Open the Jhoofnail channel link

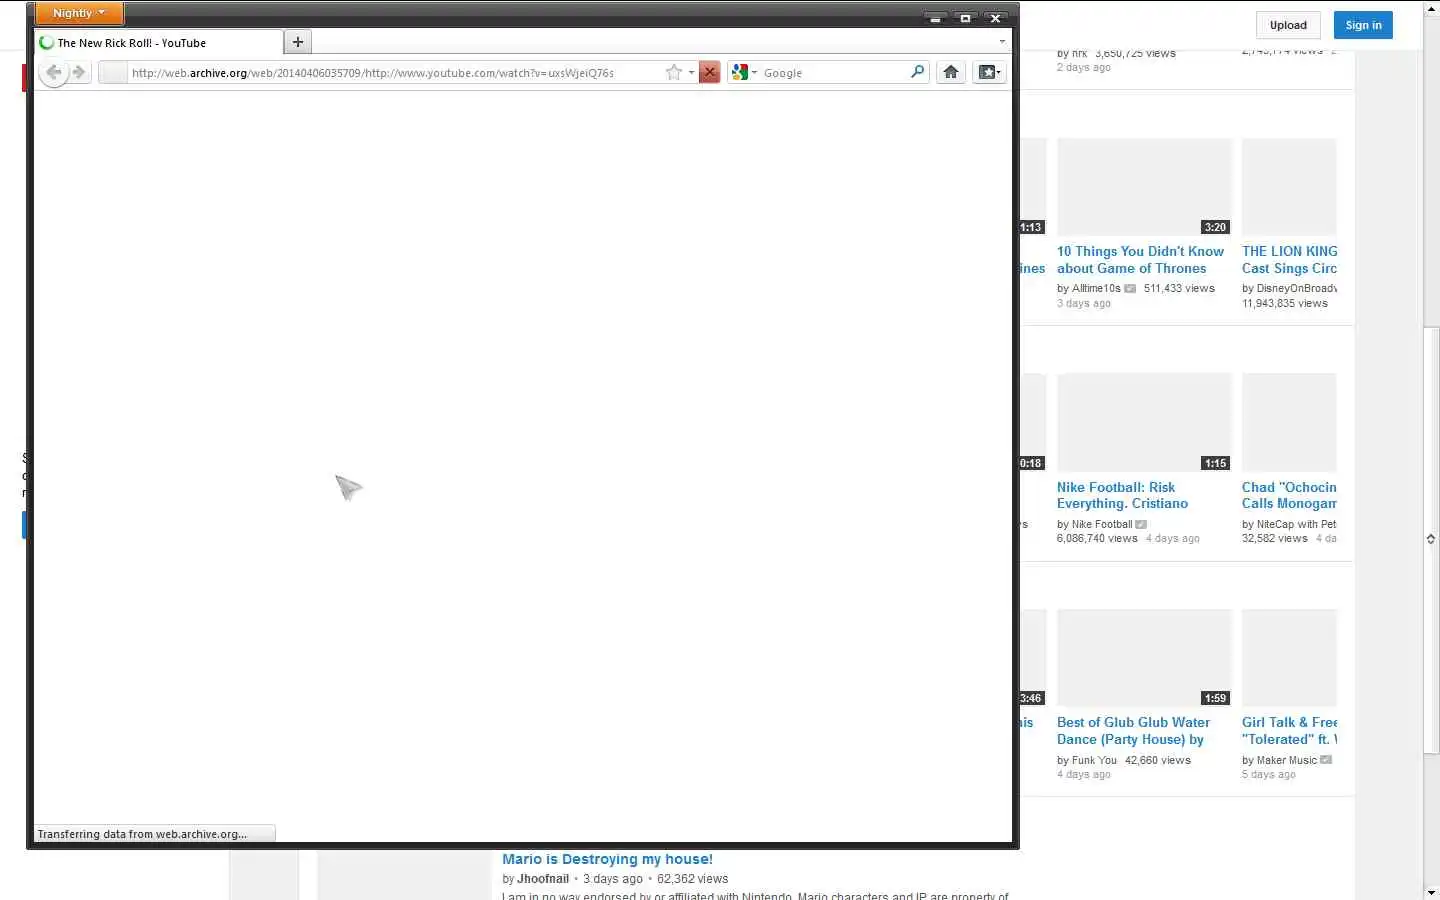pyautogui.click(x=543, y=879)
